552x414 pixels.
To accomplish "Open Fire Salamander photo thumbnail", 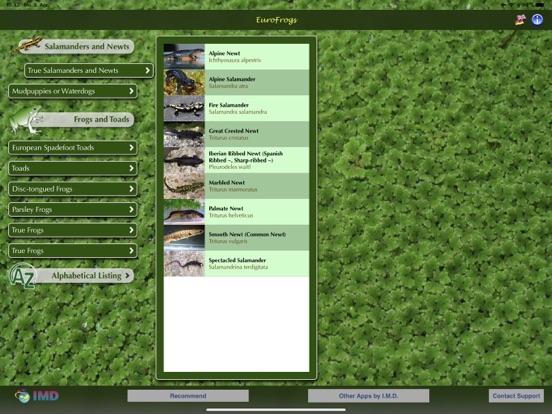I will [x=184, y=108].
